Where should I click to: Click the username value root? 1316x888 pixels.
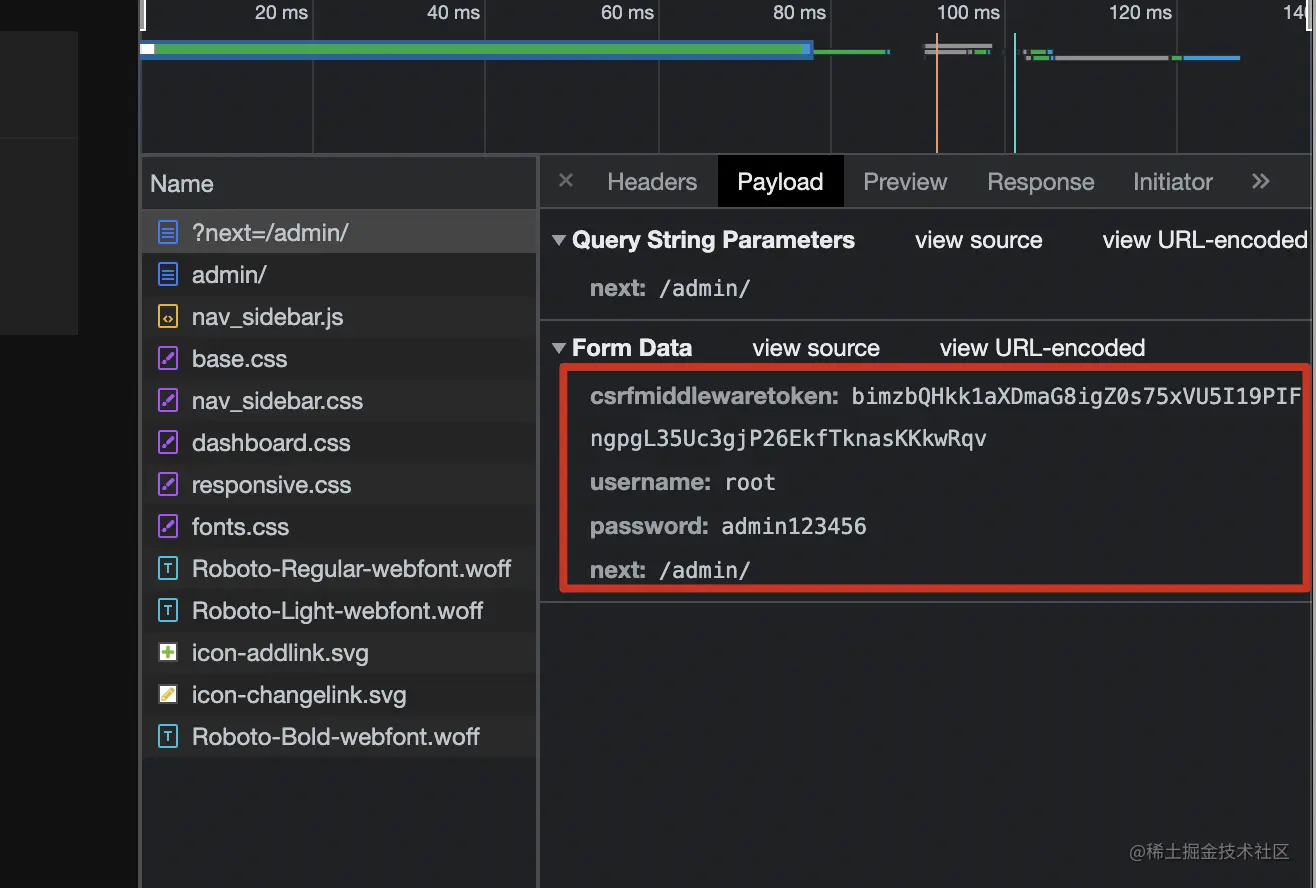coord(750,483)
